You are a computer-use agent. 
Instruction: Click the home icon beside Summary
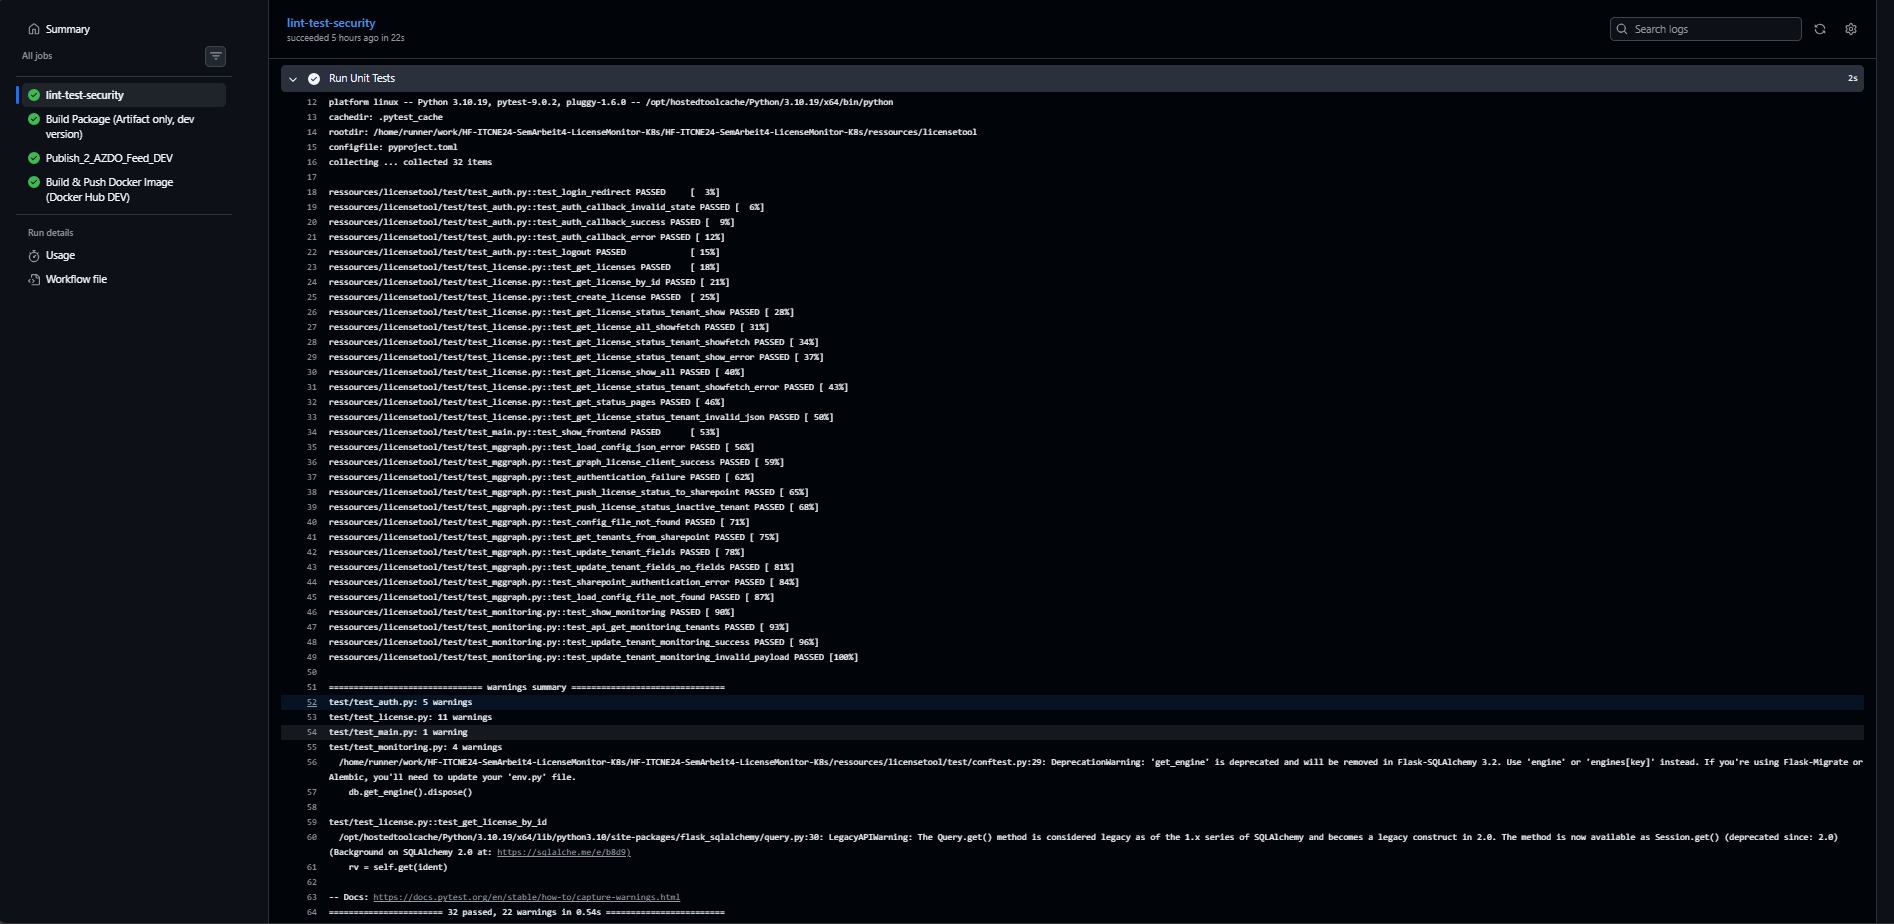click(32, 29)
